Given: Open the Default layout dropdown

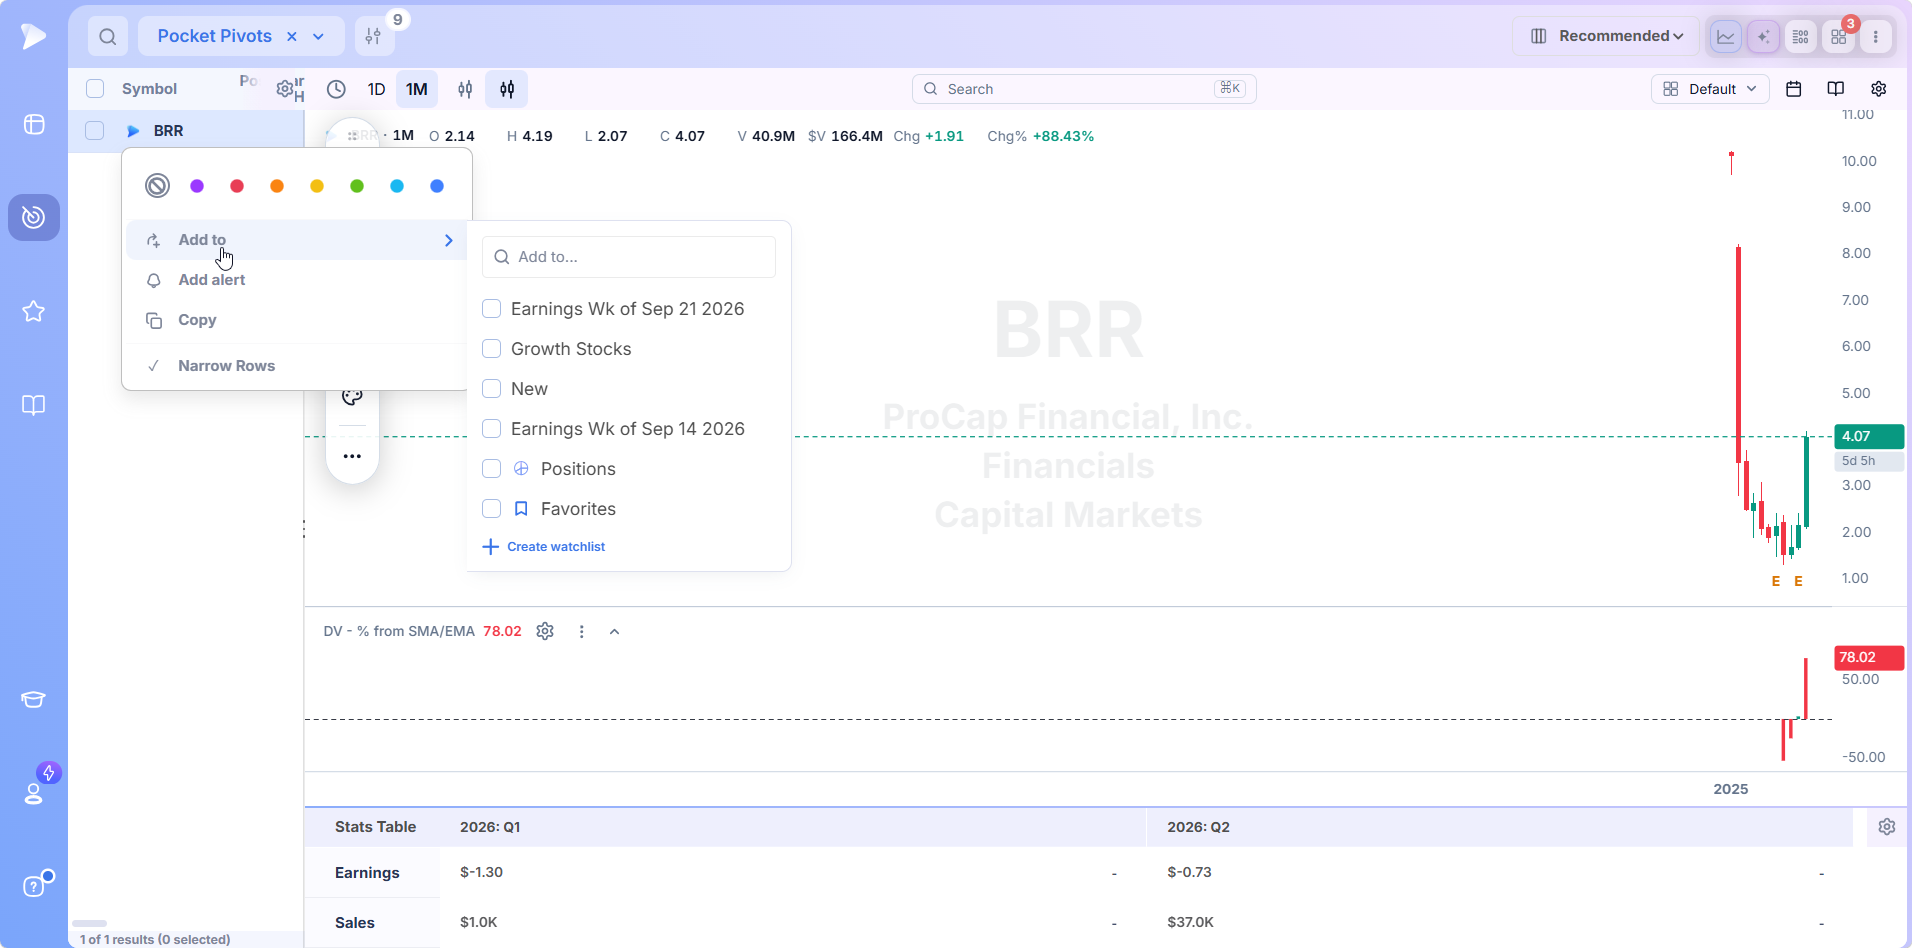Looking at the screenshot, I should pyautogui.click(x=1710, y=89).
